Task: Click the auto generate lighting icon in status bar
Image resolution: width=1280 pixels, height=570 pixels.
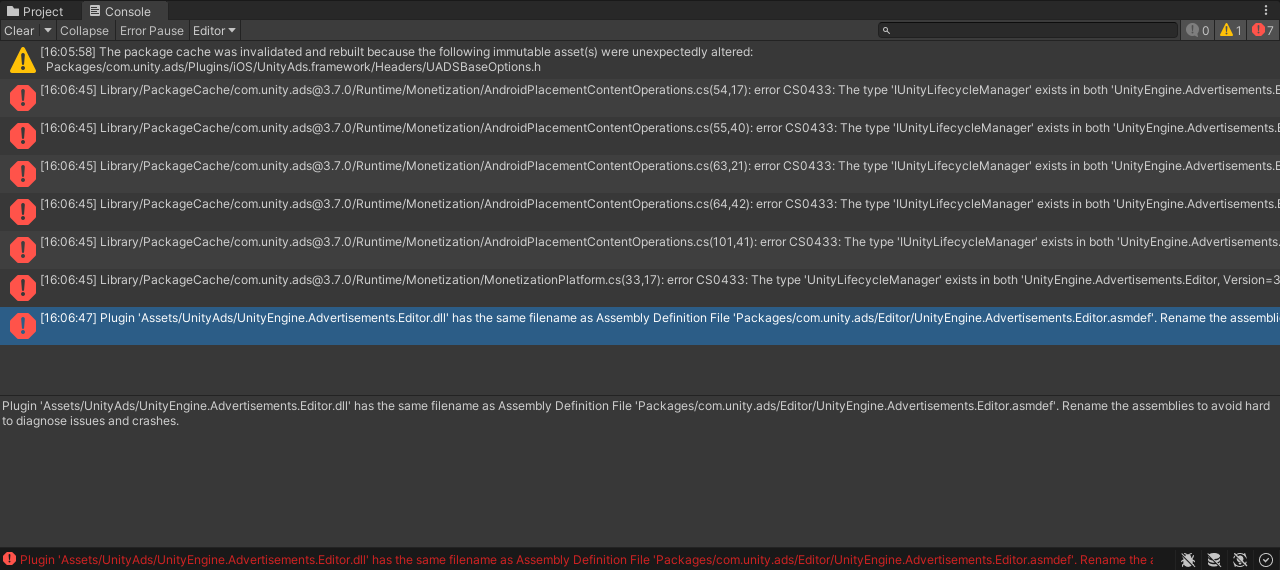Action: pyautogui.click(x=1240, y=560)
